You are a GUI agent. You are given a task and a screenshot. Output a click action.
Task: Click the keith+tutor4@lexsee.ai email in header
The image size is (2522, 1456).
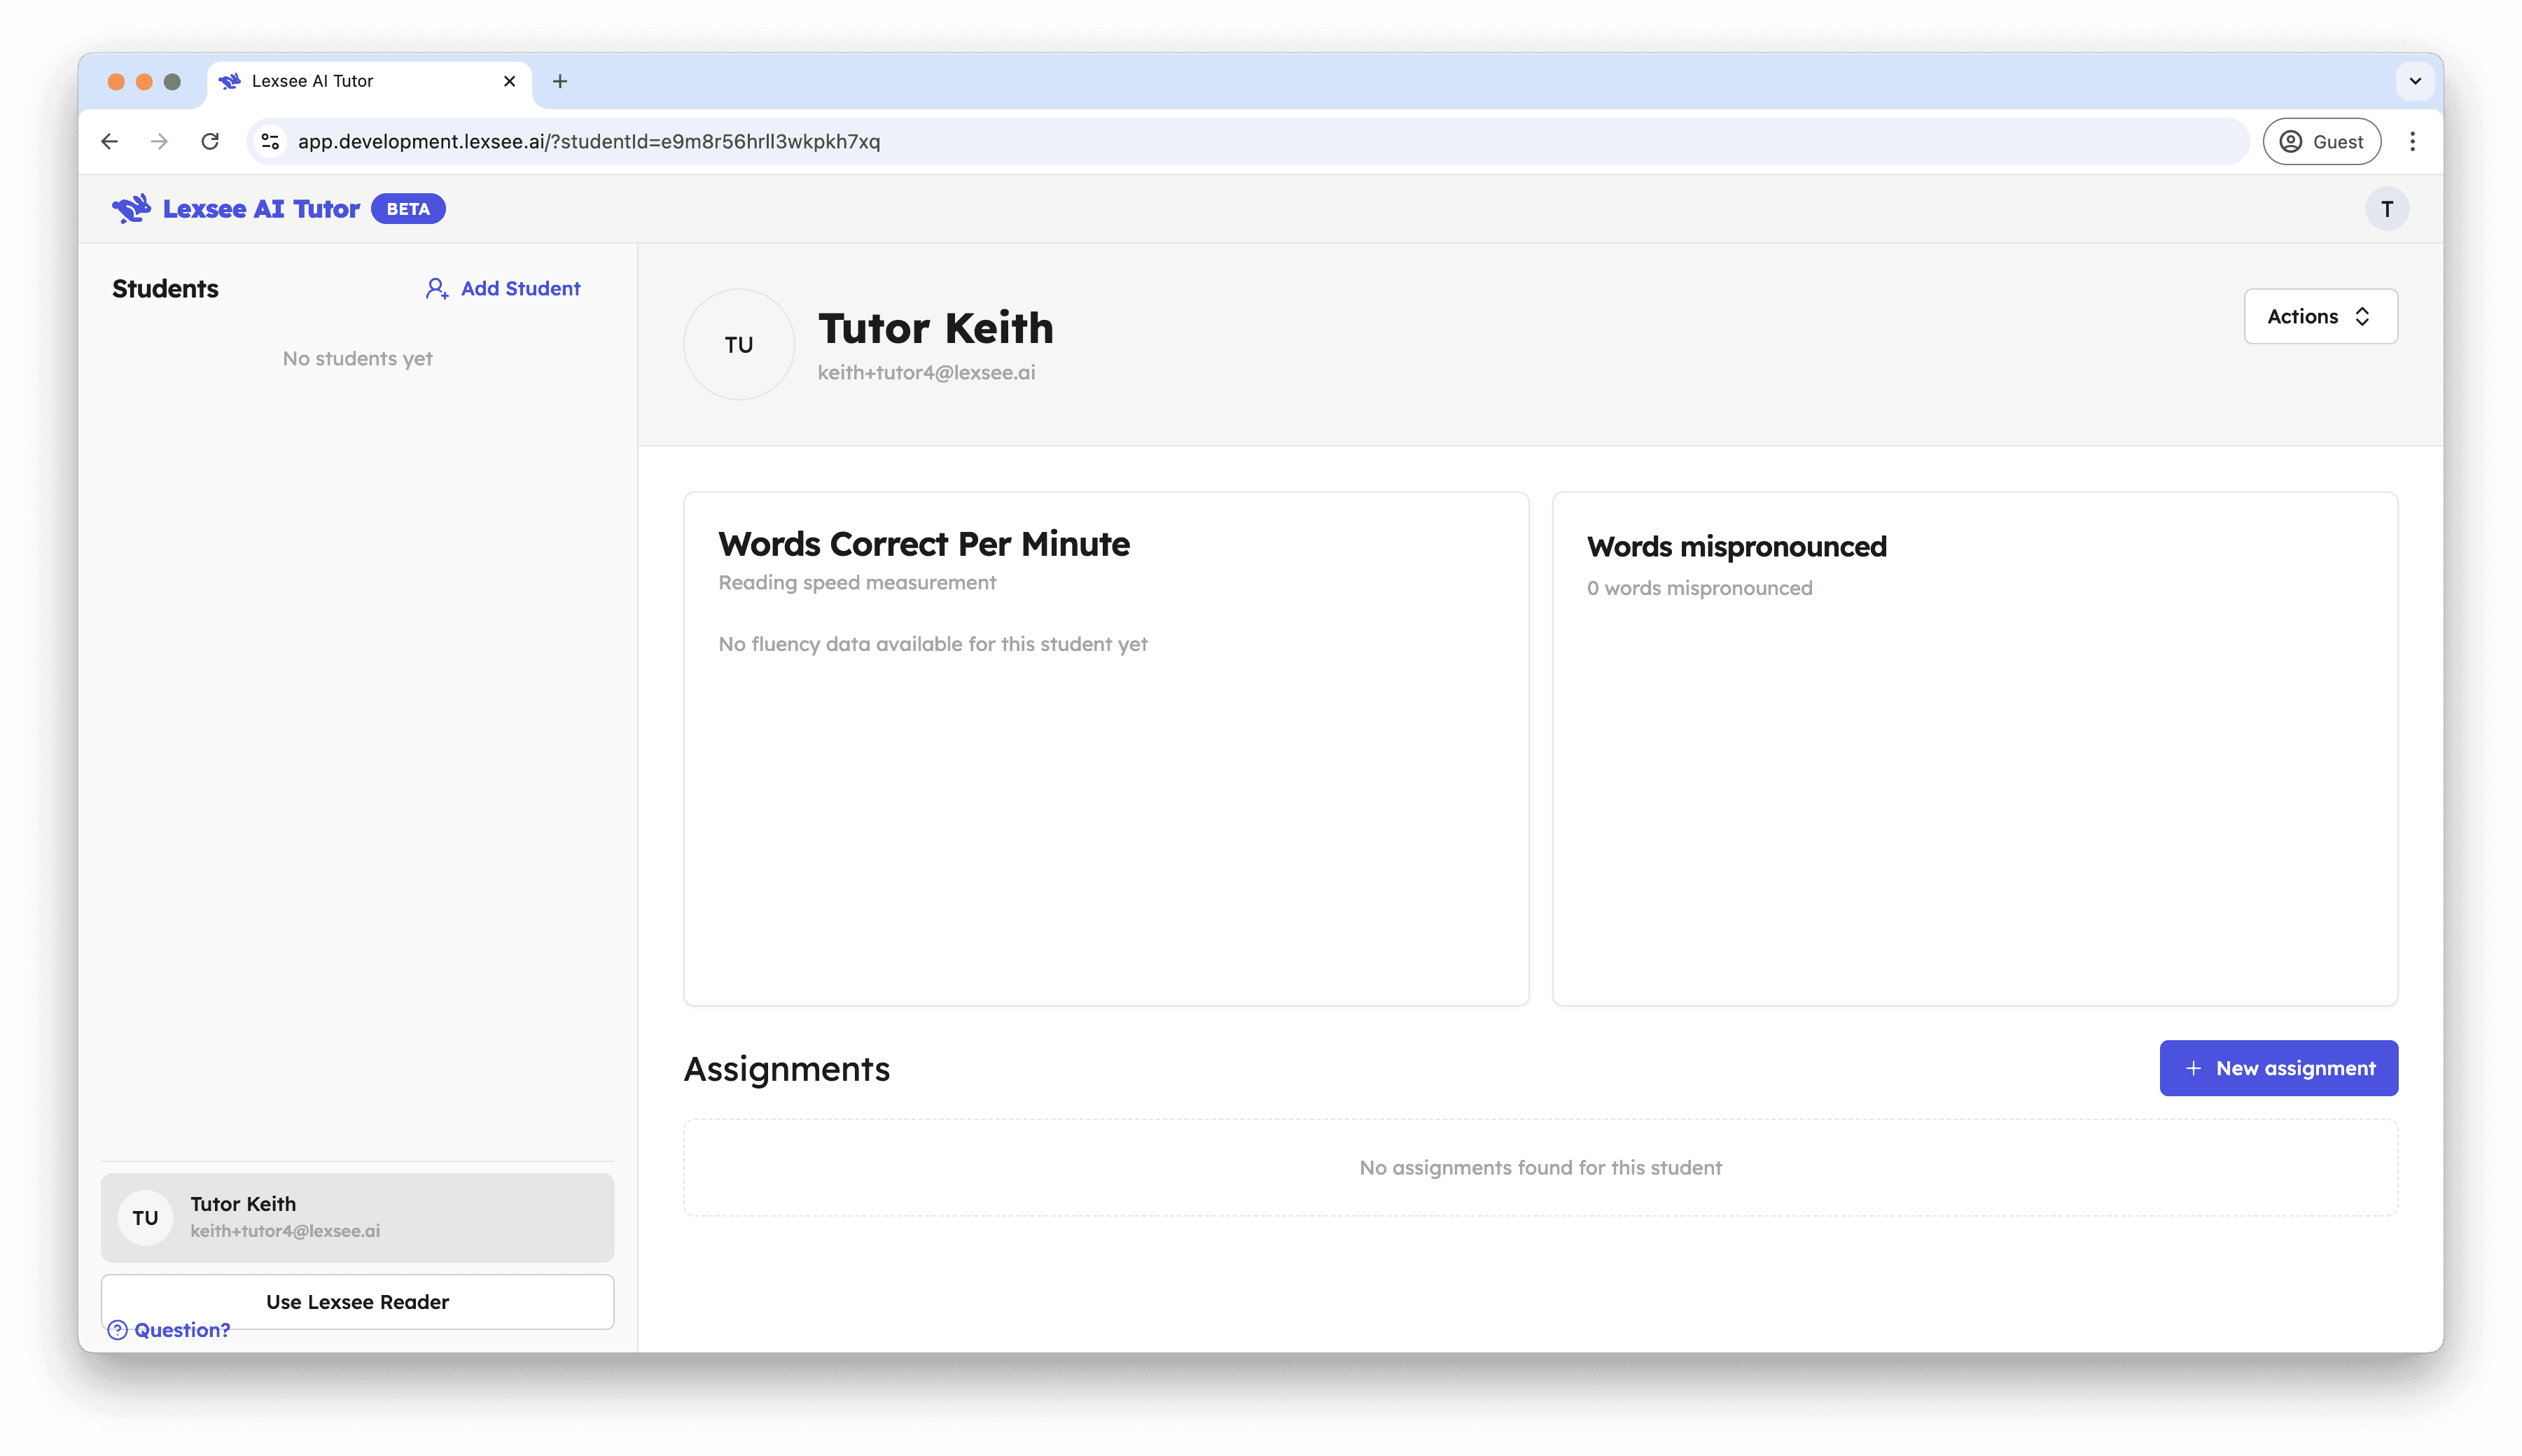pos(926,372)
